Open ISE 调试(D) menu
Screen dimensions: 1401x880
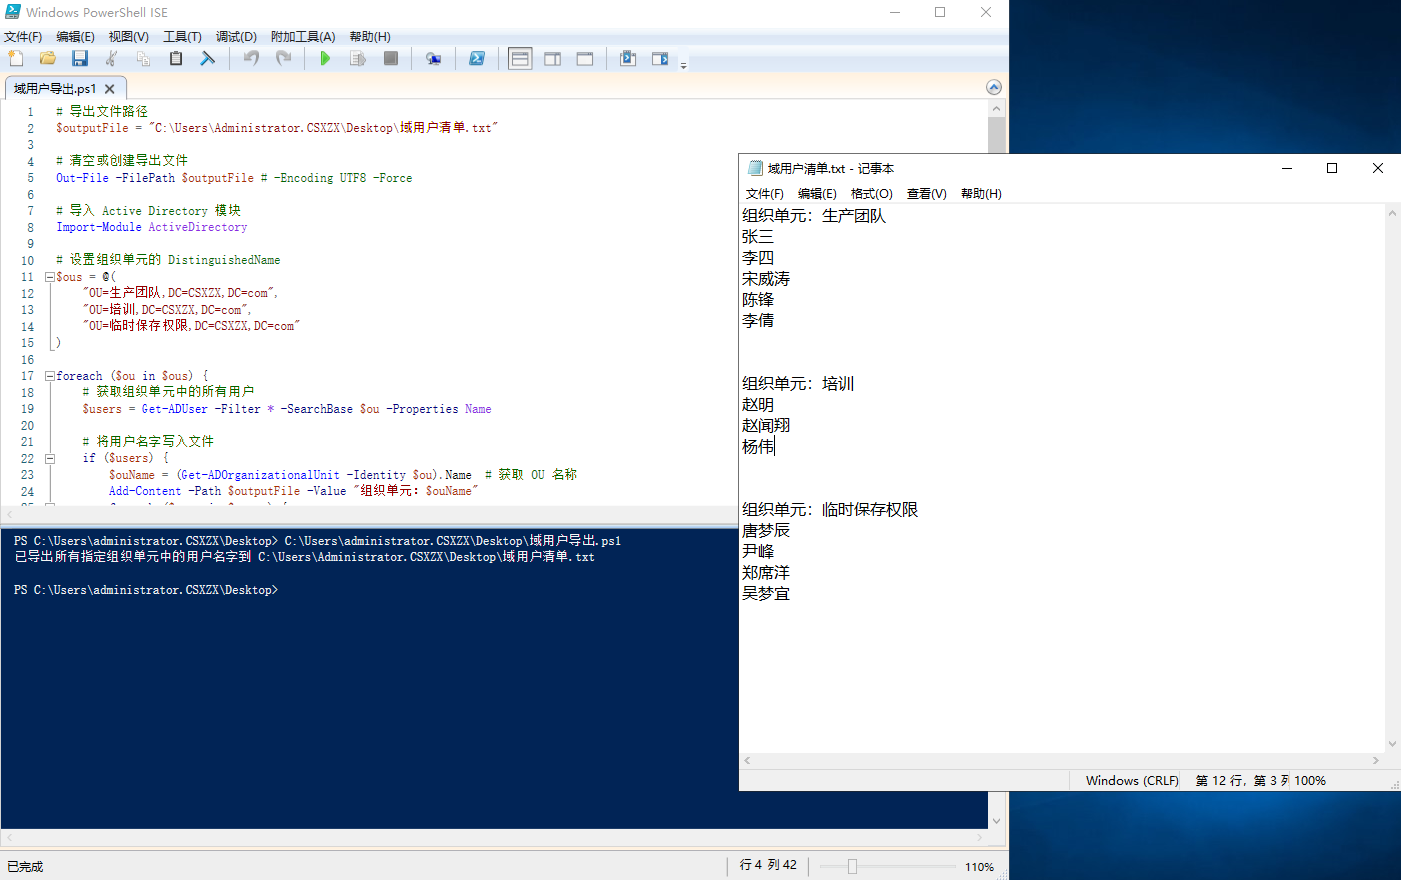click(236, 37)
